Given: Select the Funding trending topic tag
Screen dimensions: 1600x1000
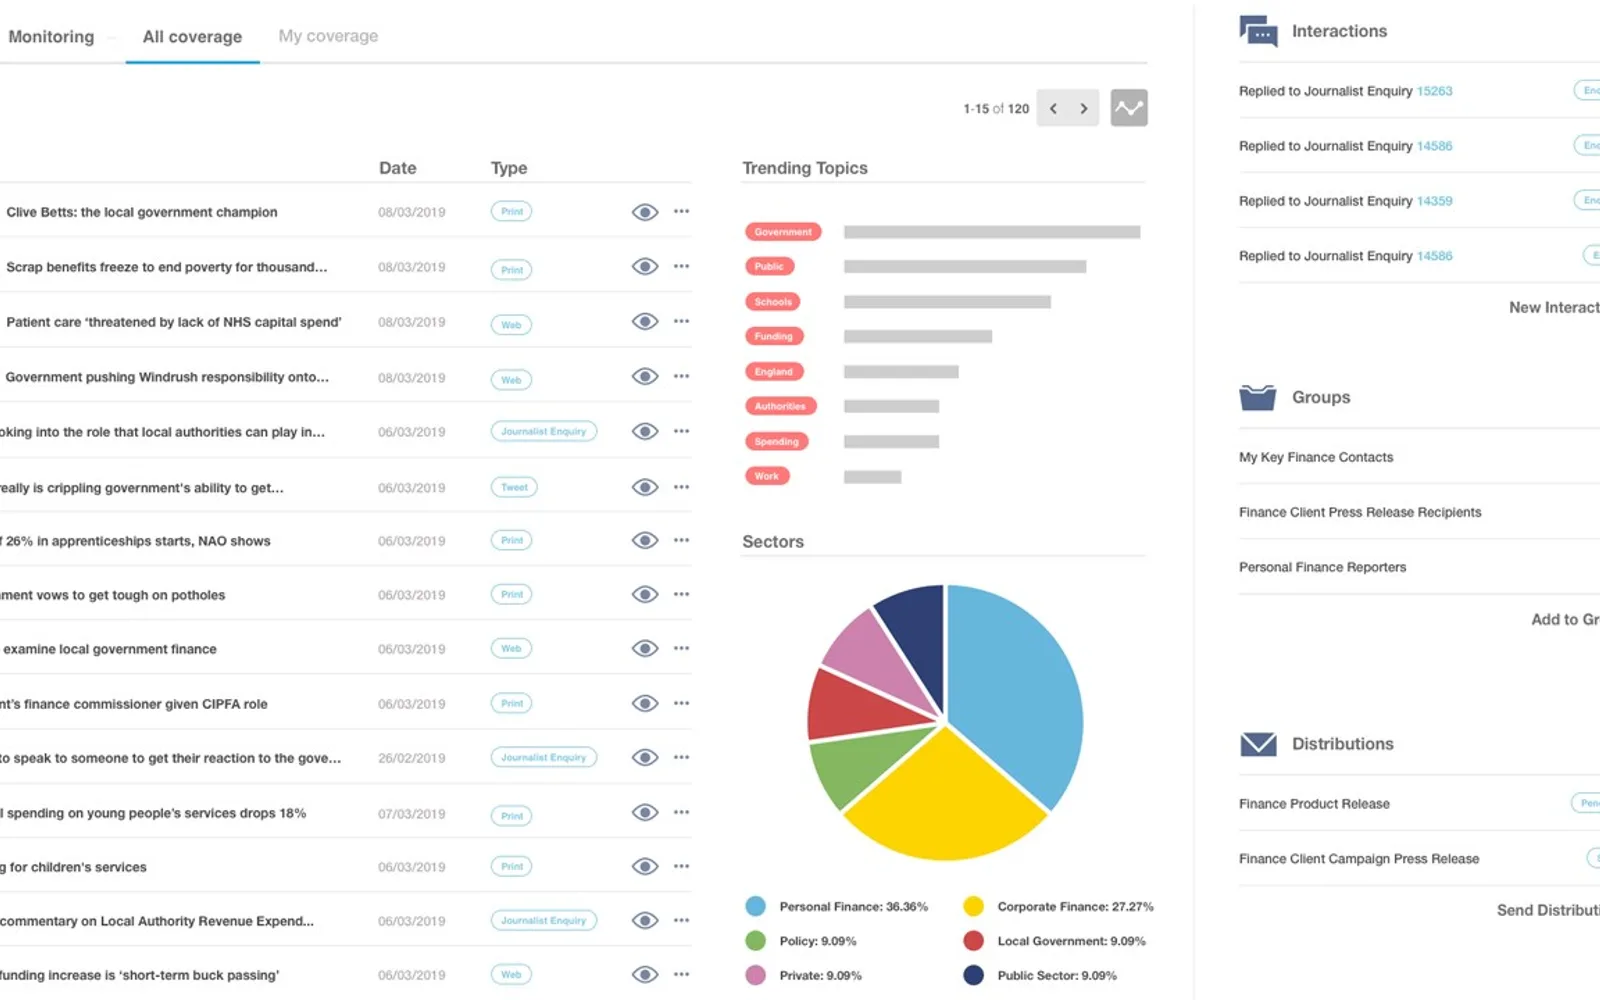Looking at the screenshot, I should coord(774,337).
